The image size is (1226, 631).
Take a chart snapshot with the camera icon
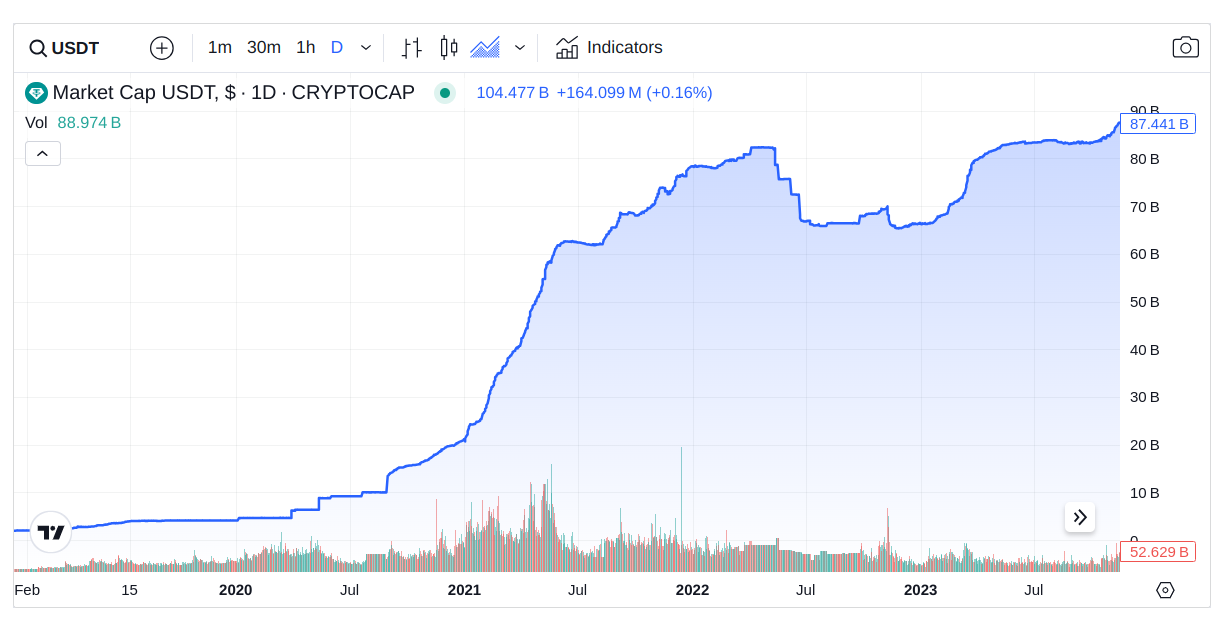click(1185, 46)
